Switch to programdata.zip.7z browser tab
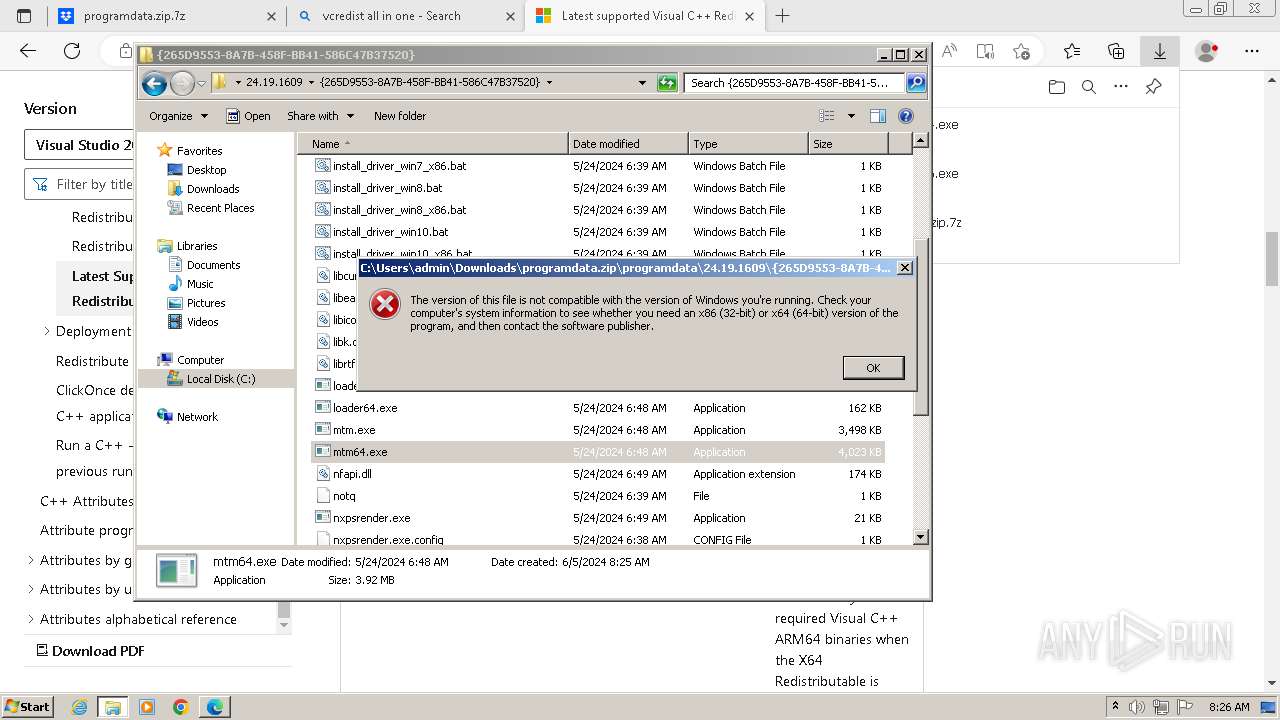1280x720 pixels. tap(164, 16)
